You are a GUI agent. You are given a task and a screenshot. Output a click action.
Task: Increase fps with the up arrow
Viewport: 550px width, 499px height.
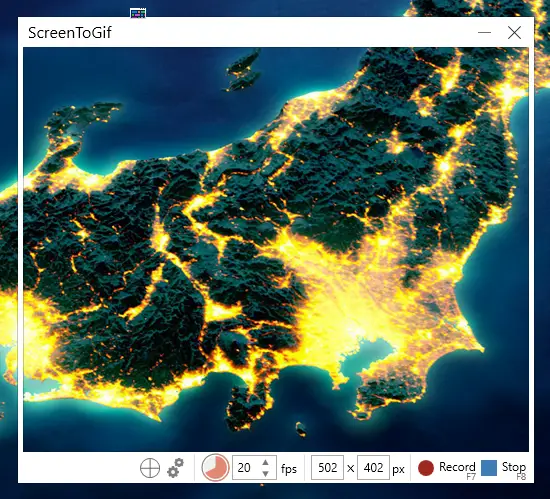pos(266,463)
